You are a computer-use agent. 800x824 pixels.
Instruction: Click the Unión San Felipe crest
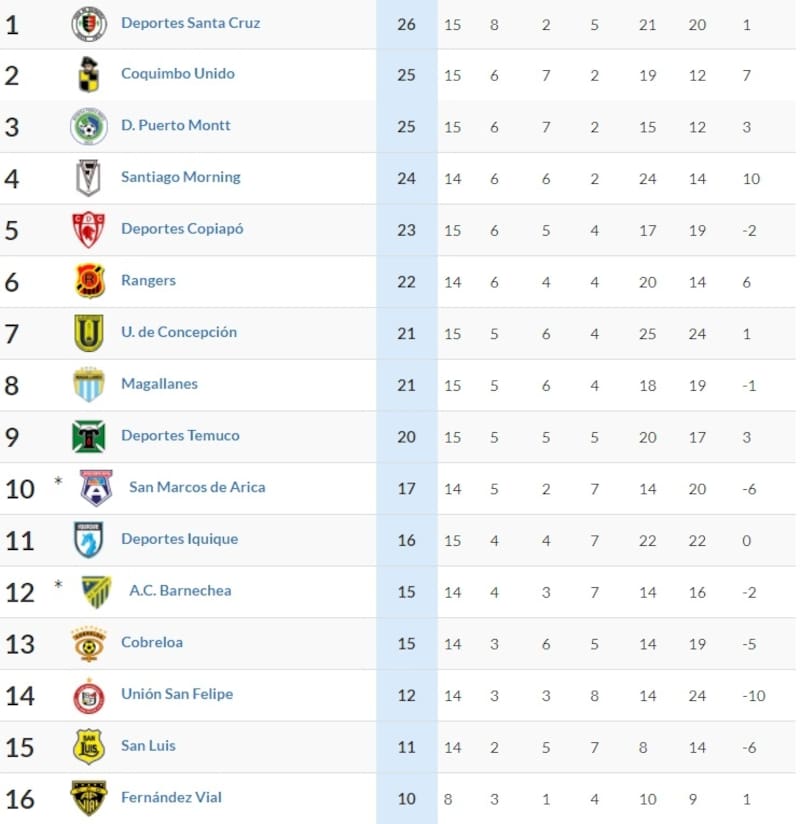pos(89,695)
